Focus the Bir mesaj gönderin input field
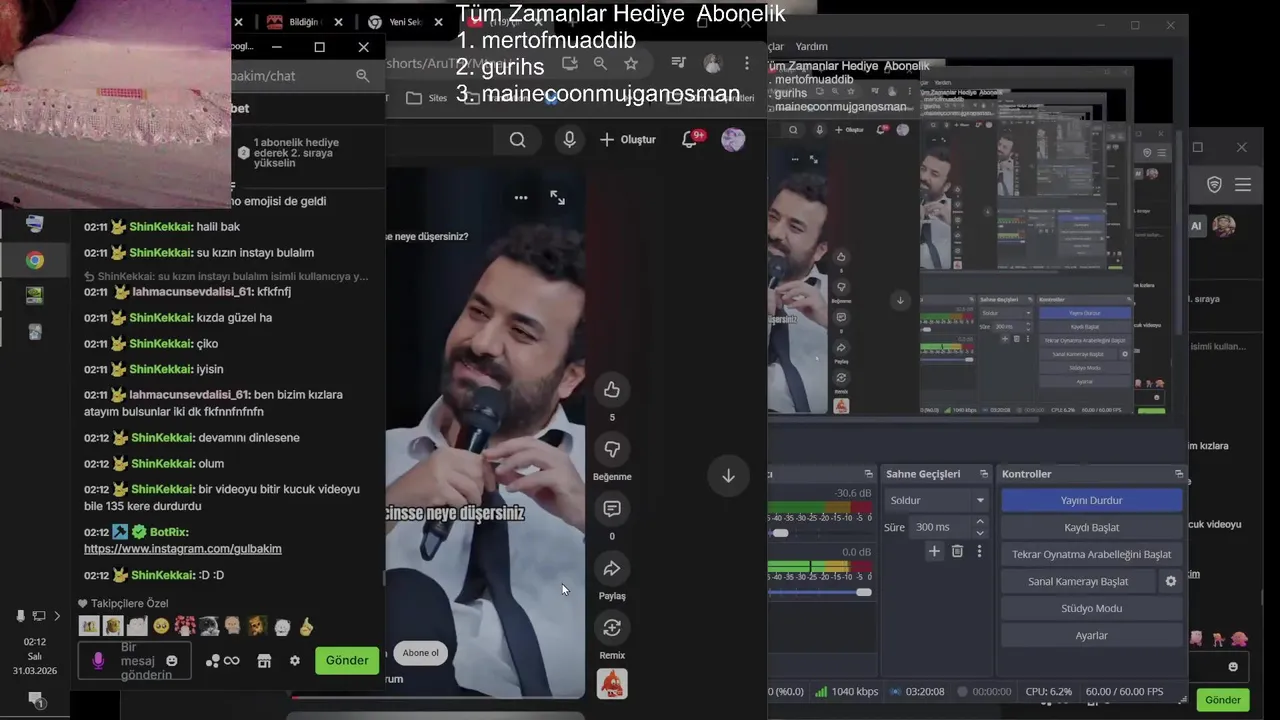 pyautogui.click(x=136, y=661)
